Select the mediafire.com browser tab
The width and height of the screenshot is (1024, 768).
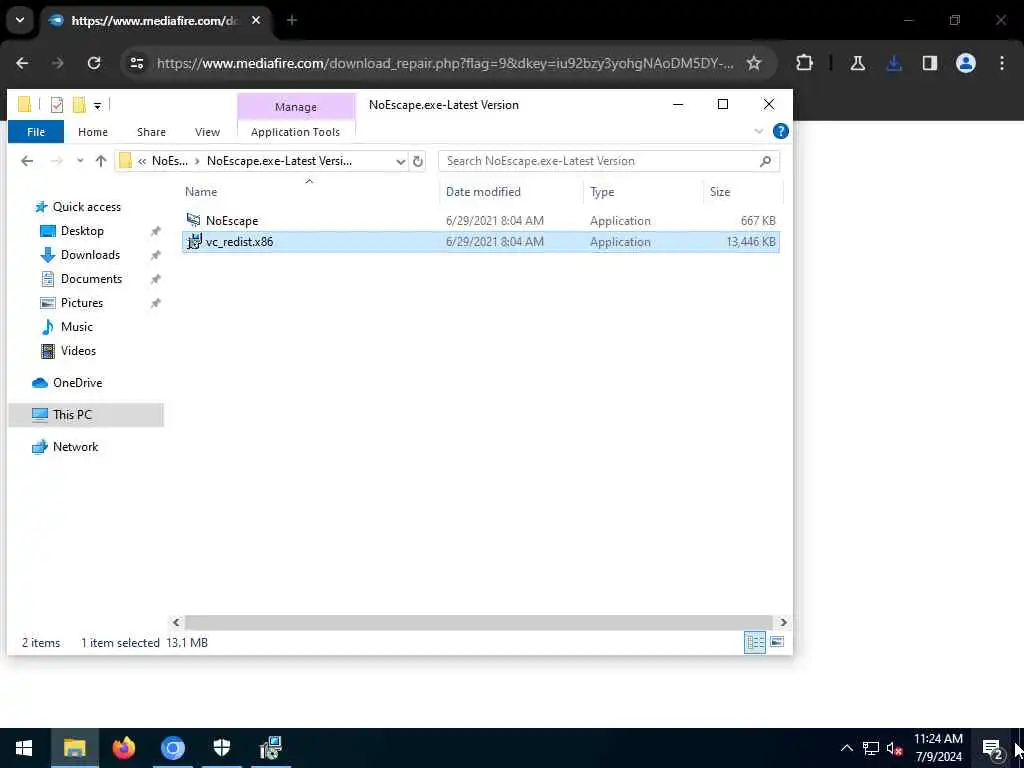155,20
